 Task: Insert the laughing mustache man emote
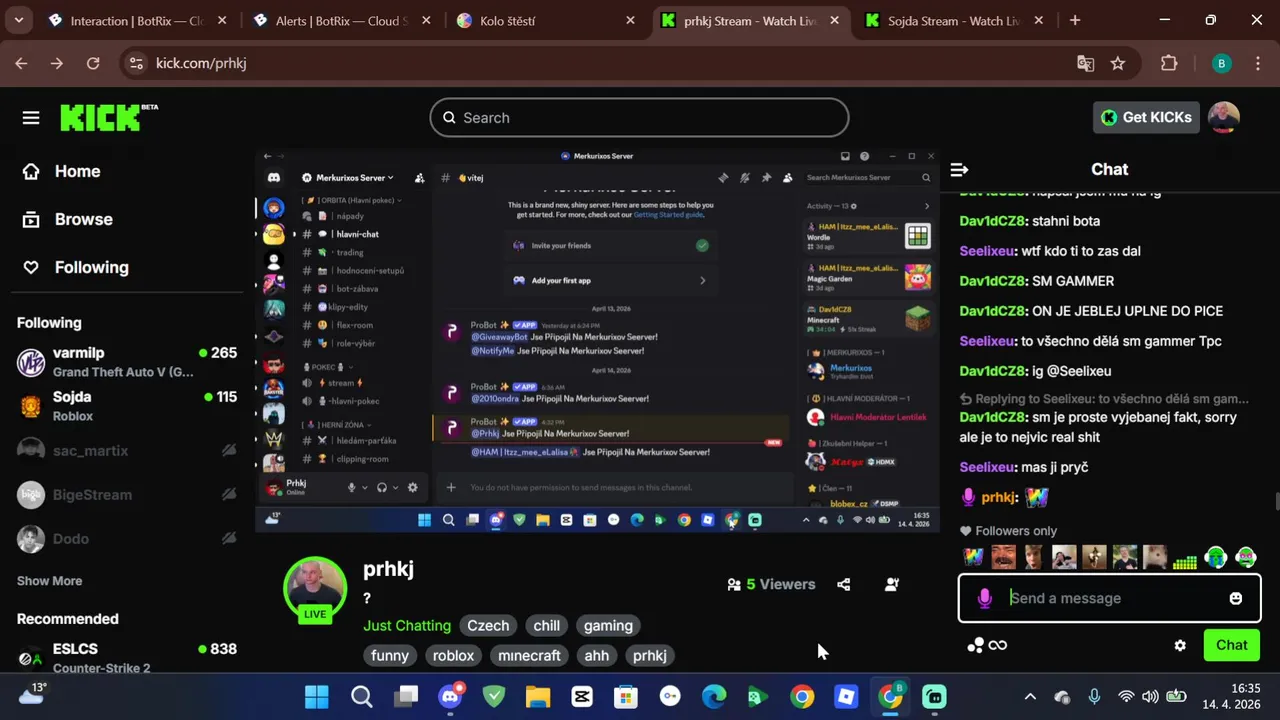click(1003, 557)
